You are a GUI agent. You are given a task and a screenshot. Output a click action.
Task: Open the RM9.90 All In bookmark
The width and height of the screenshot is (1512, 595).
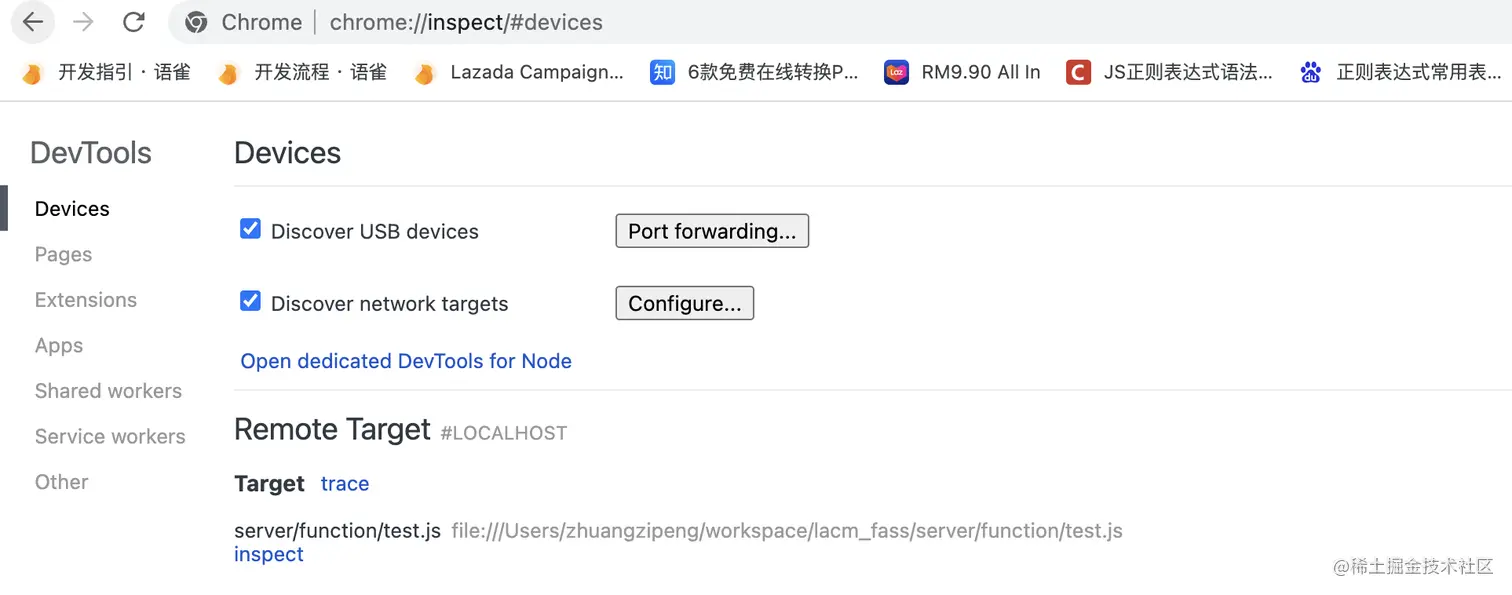click(962, 72)
